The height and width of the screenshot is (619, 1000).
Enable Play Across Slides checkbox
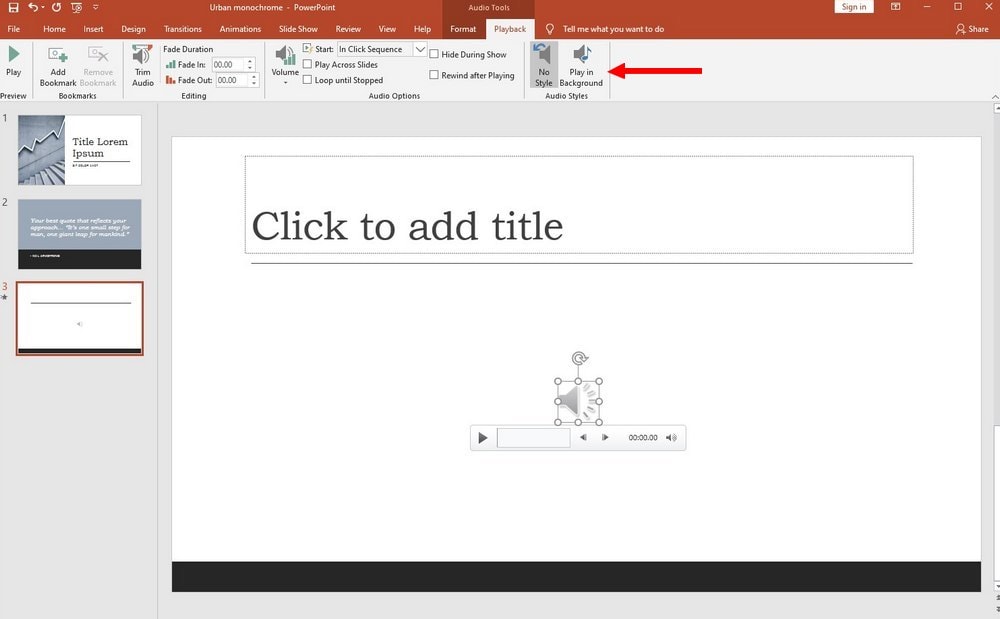click(x=308, y=65)
